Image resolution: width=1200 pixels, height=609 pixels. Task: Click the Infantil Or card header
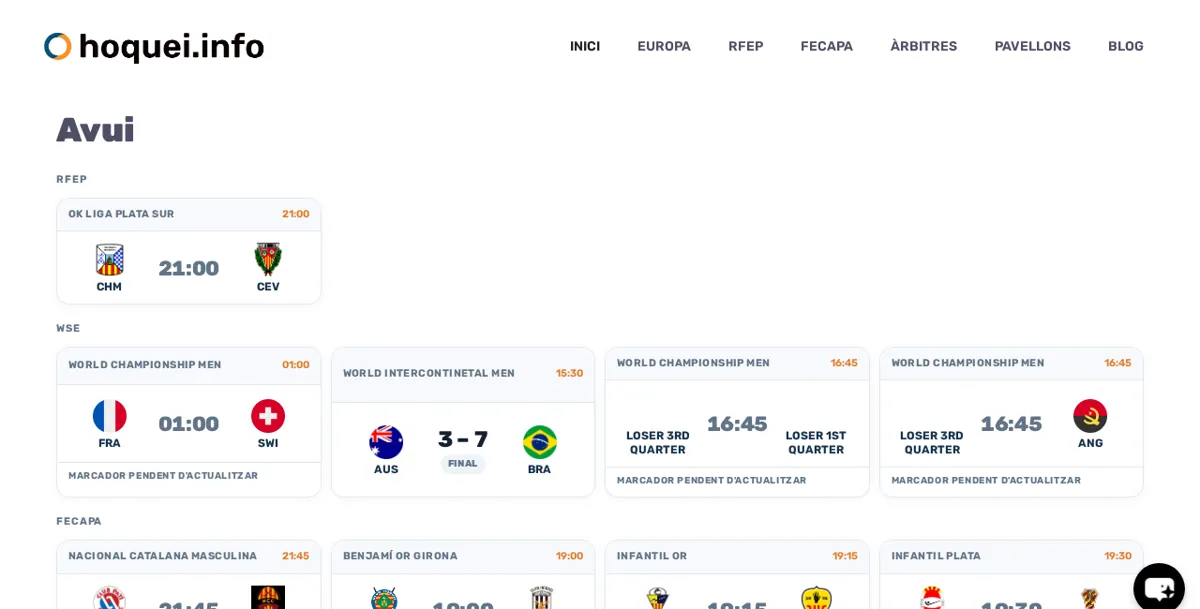click(x=737, y=557)
